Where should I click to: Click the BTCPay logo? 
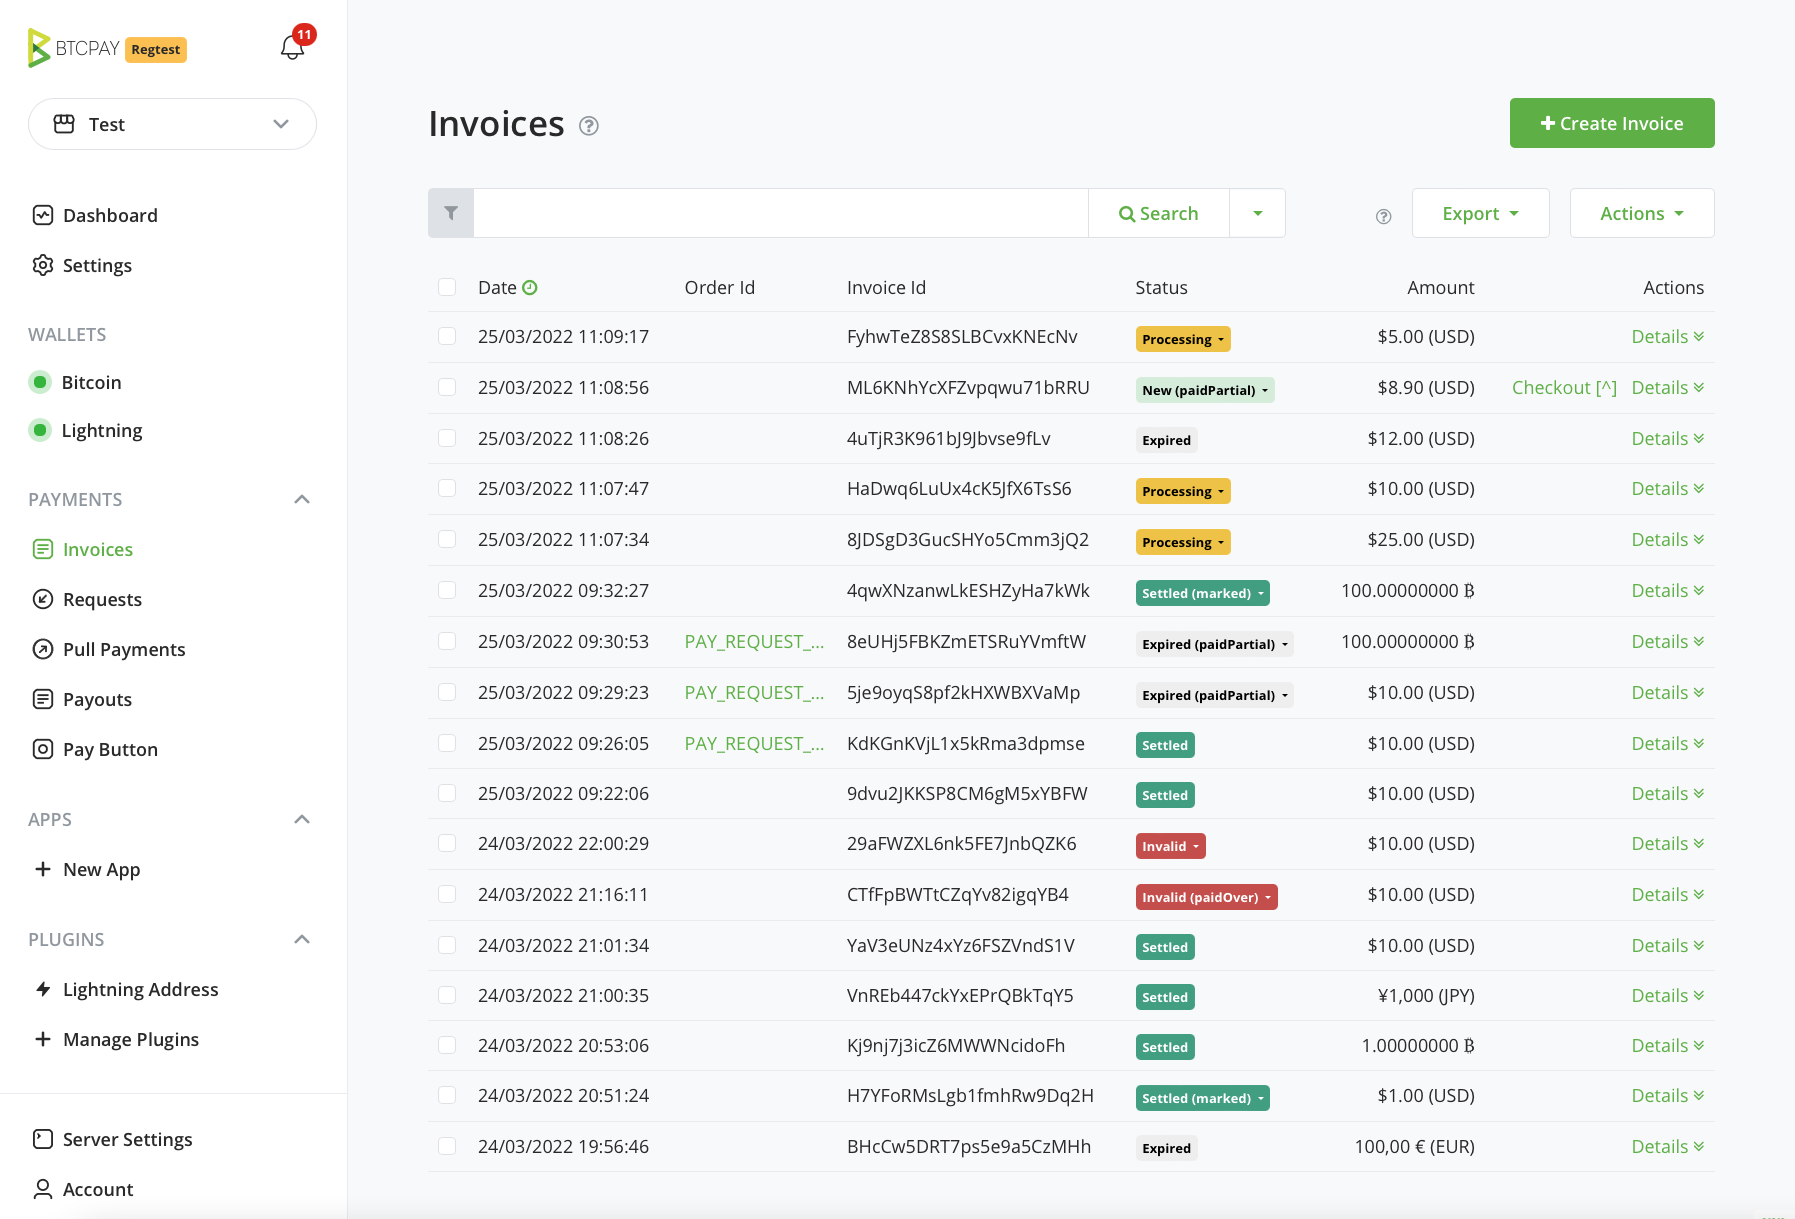coord(73,48)
